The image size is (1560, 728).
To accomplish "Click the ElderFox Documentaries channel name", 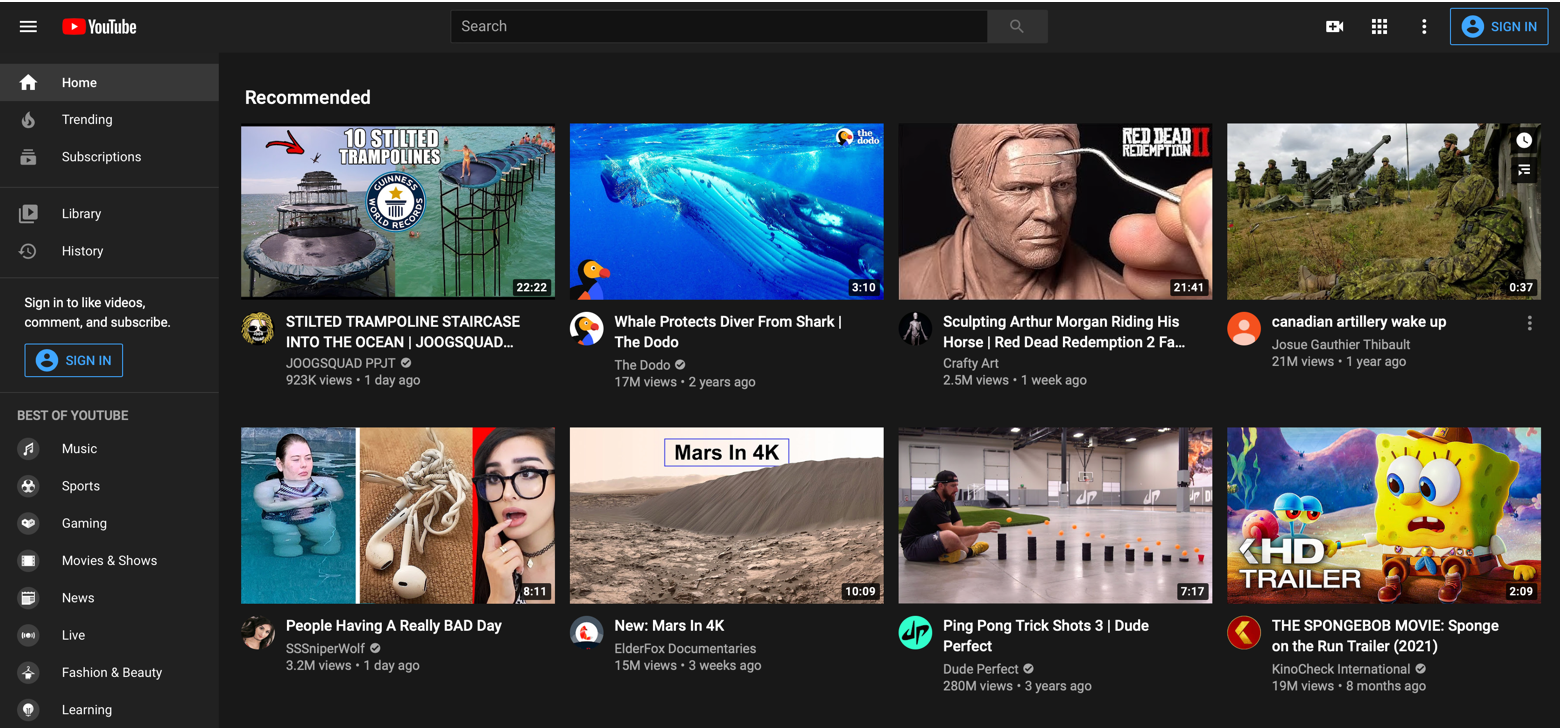I will tap(685, 649).
